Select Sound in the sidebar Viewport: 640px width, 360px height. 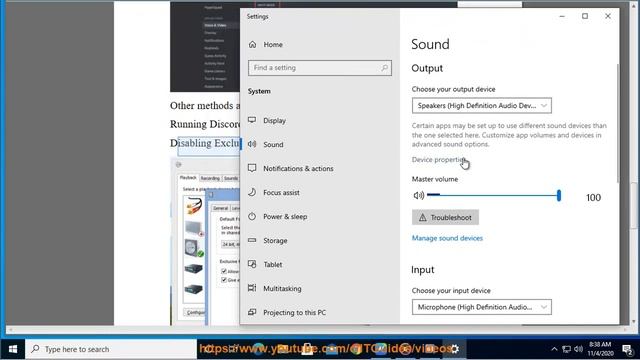(266, 144)
